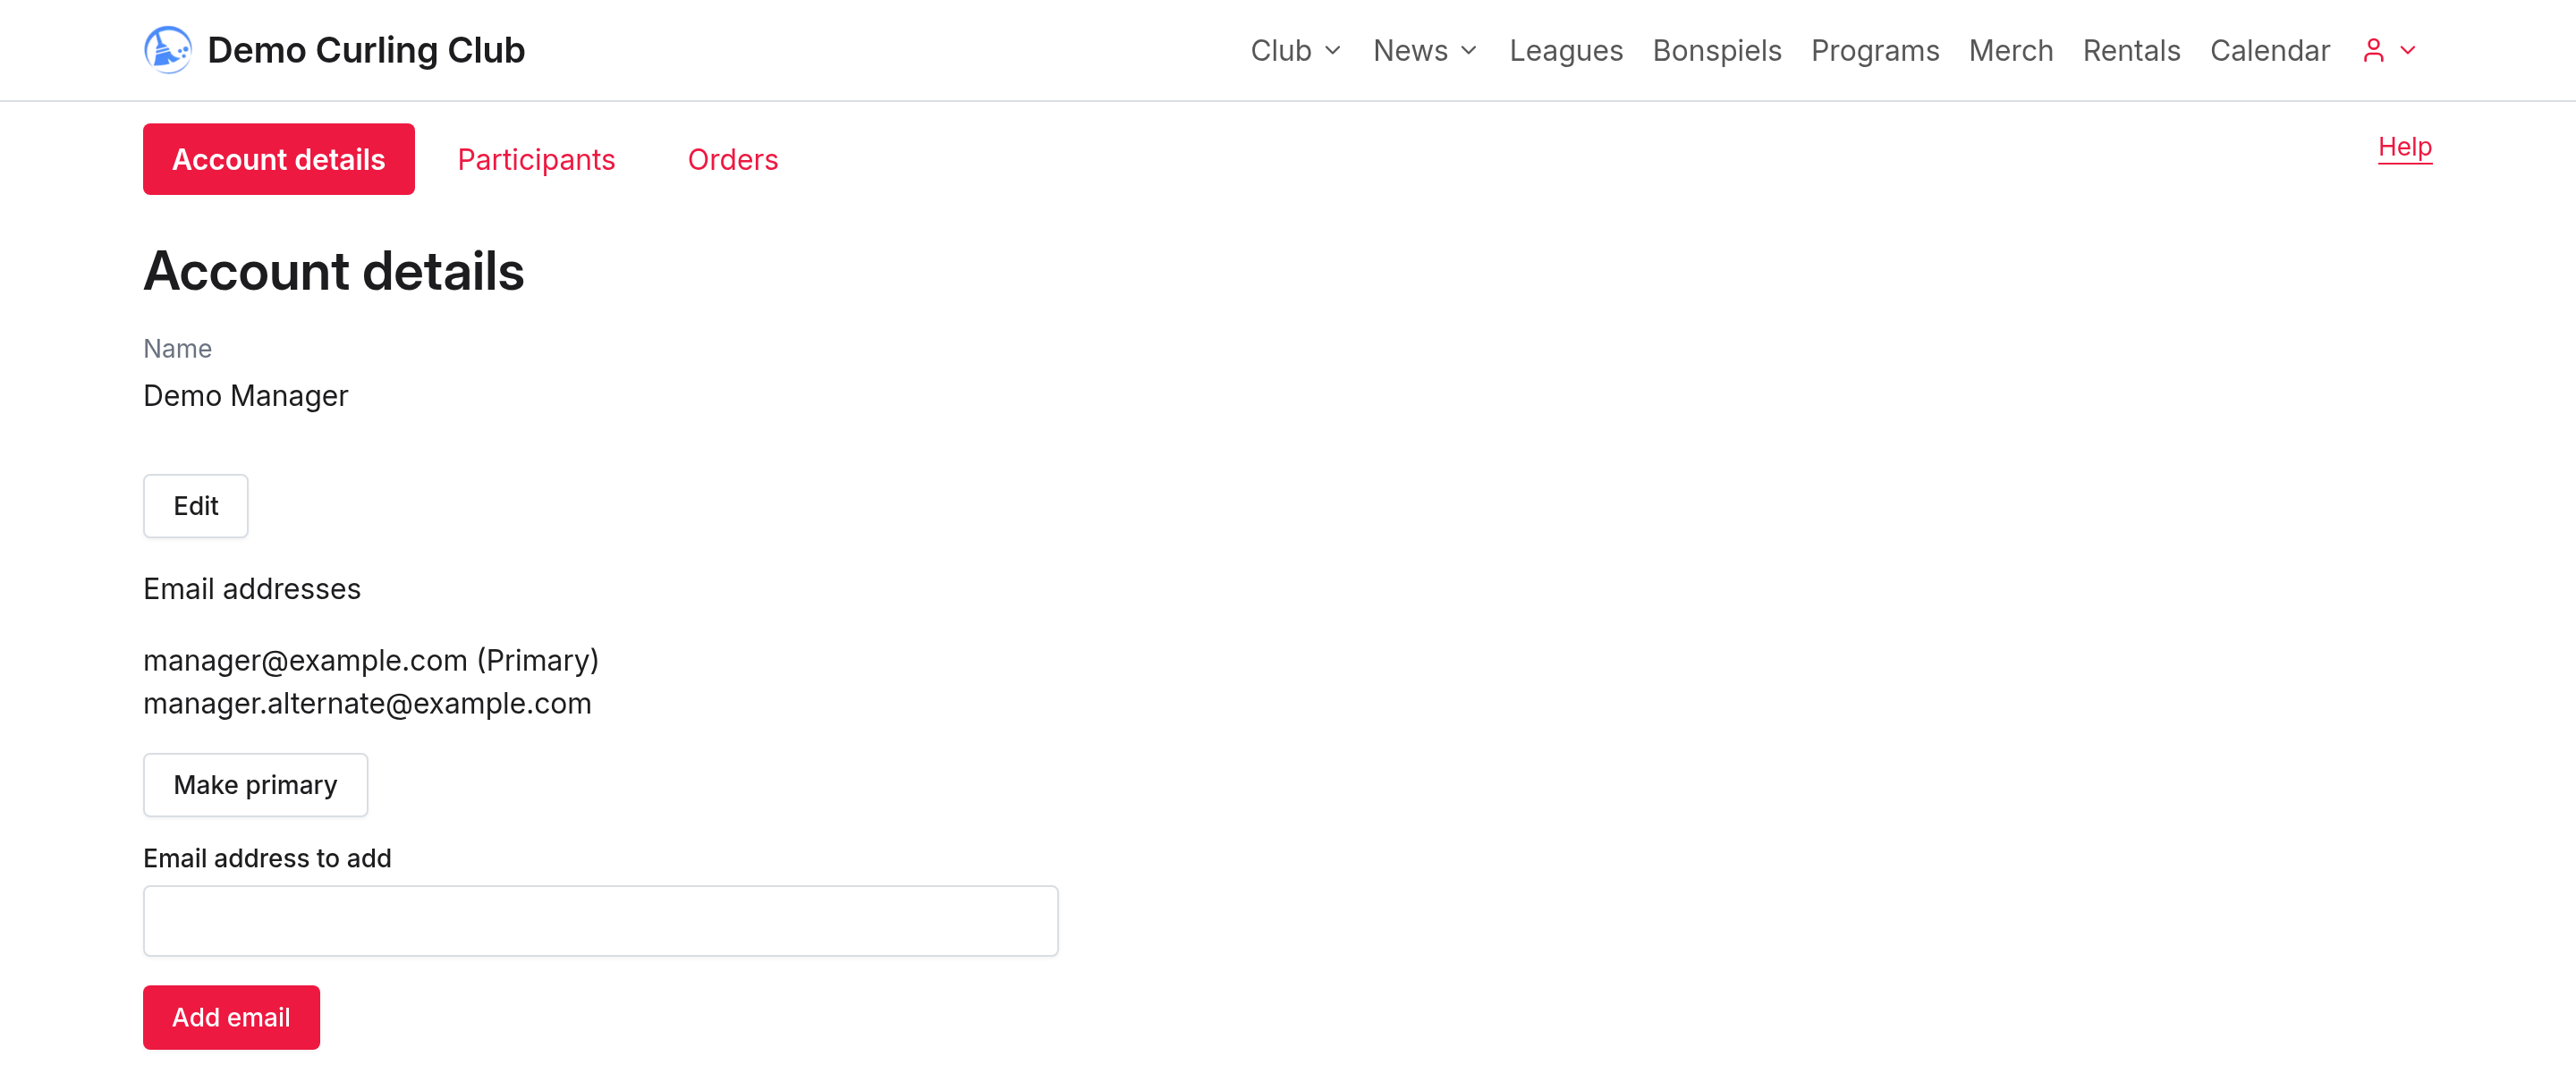
Task: Click the Demo Manager name value
Action: 246,396
